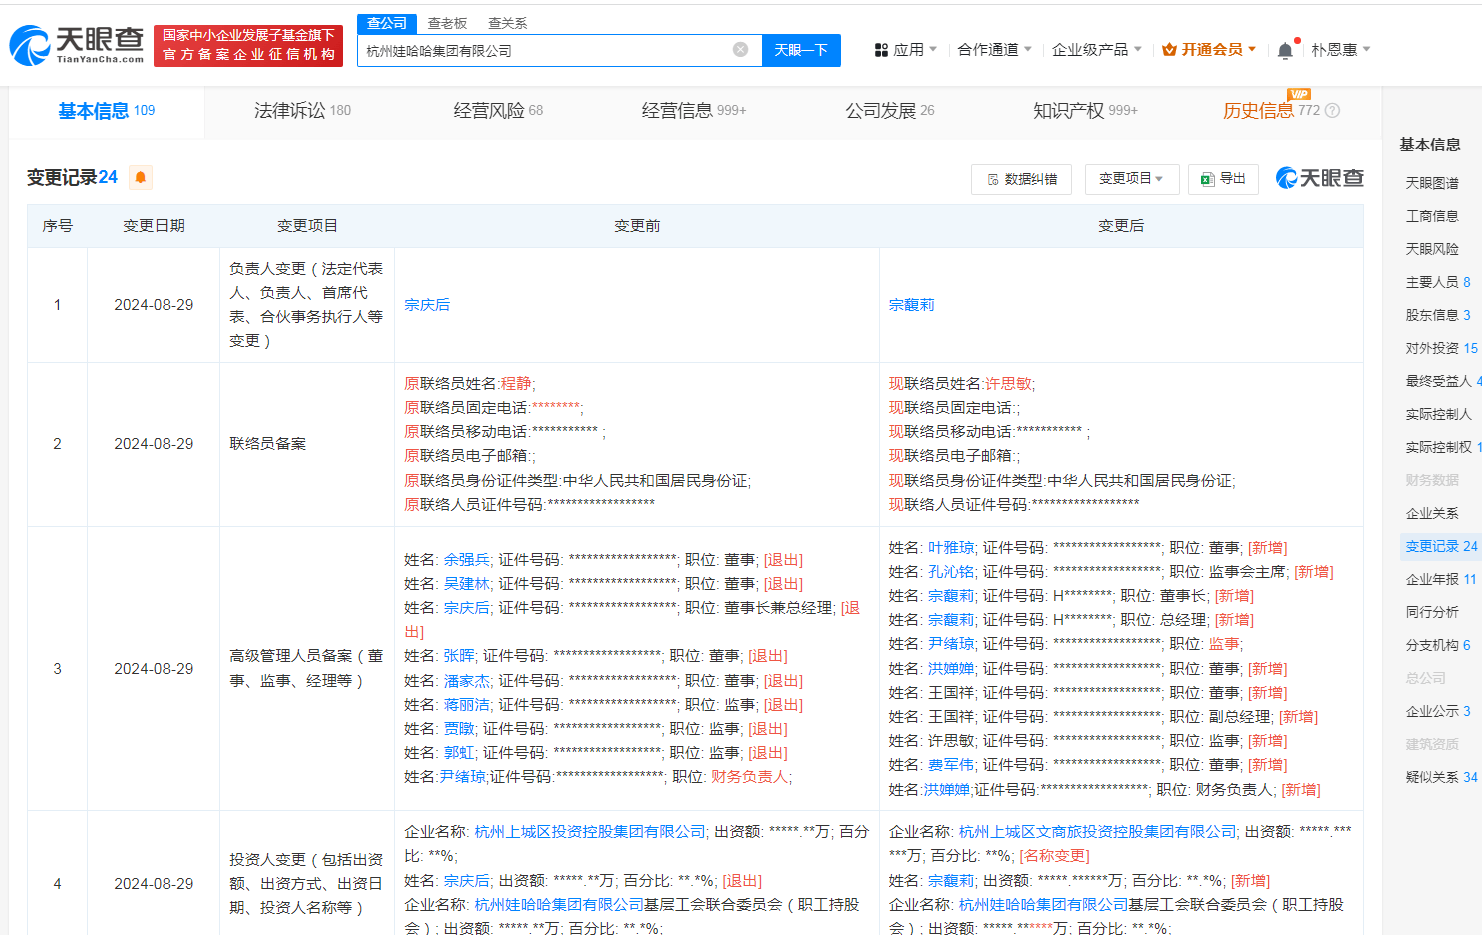Viewport: 1482px width, 935px height.
Task: Jump to 对外投资 in the sidebar
Action: (1441, 348)
